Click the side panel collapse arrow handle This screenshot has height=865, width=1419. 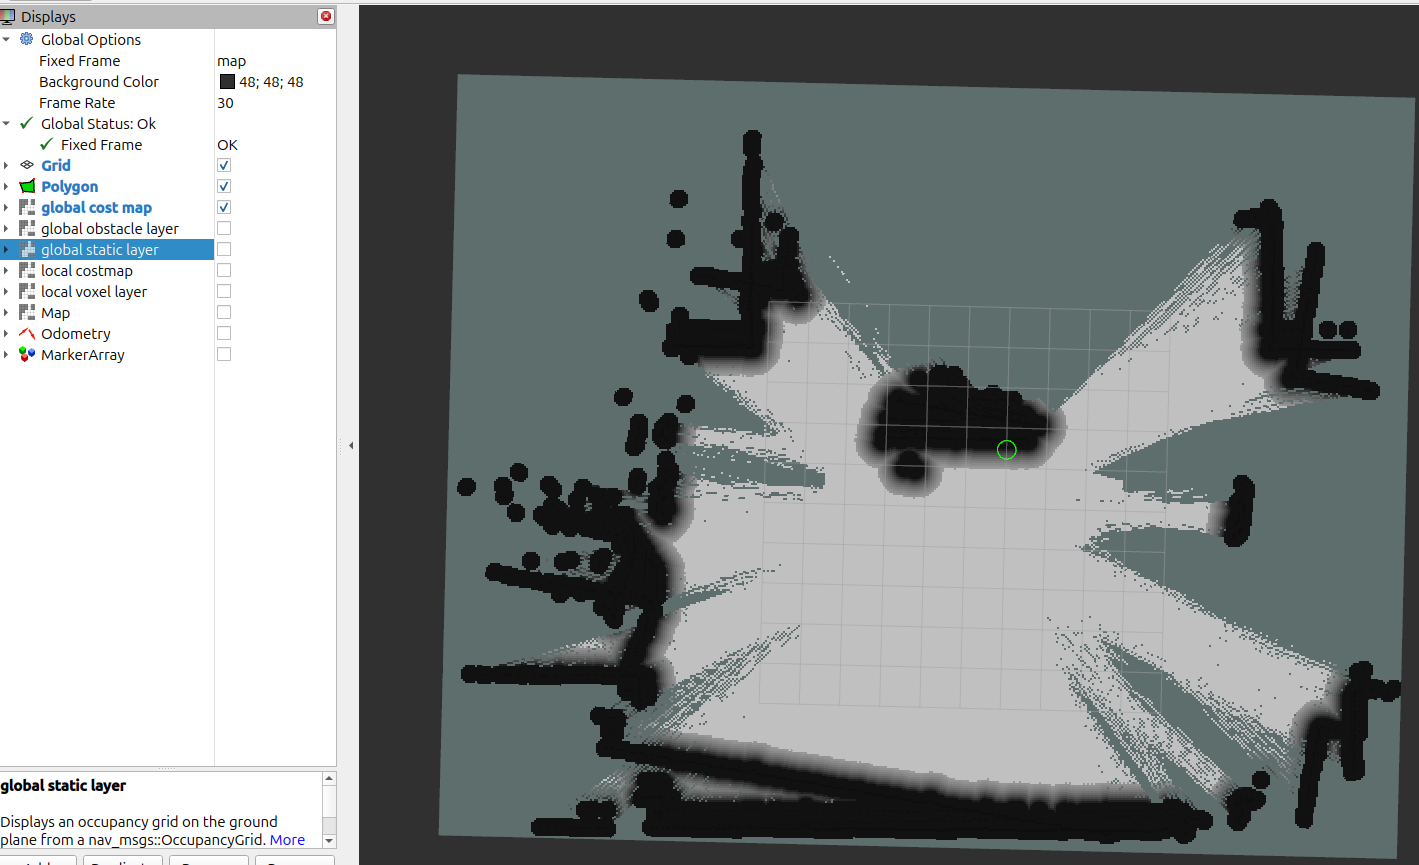[x=350, y=446]
